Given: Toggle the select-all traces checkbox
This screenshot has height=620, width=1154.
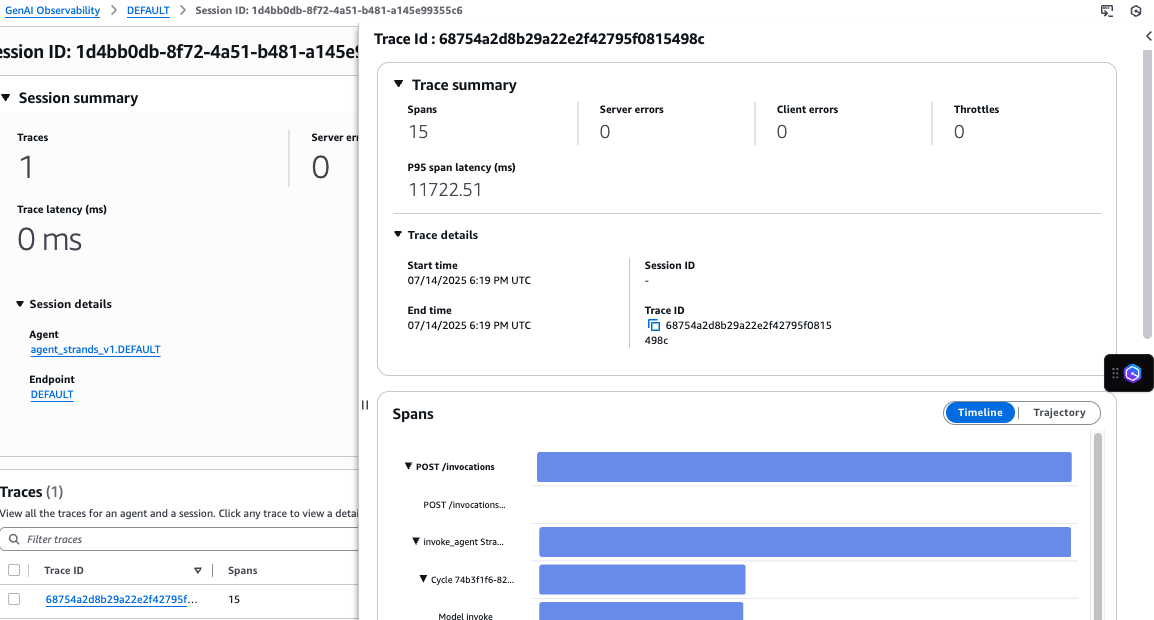Looking at the screenshot, I should coord(14,570).
